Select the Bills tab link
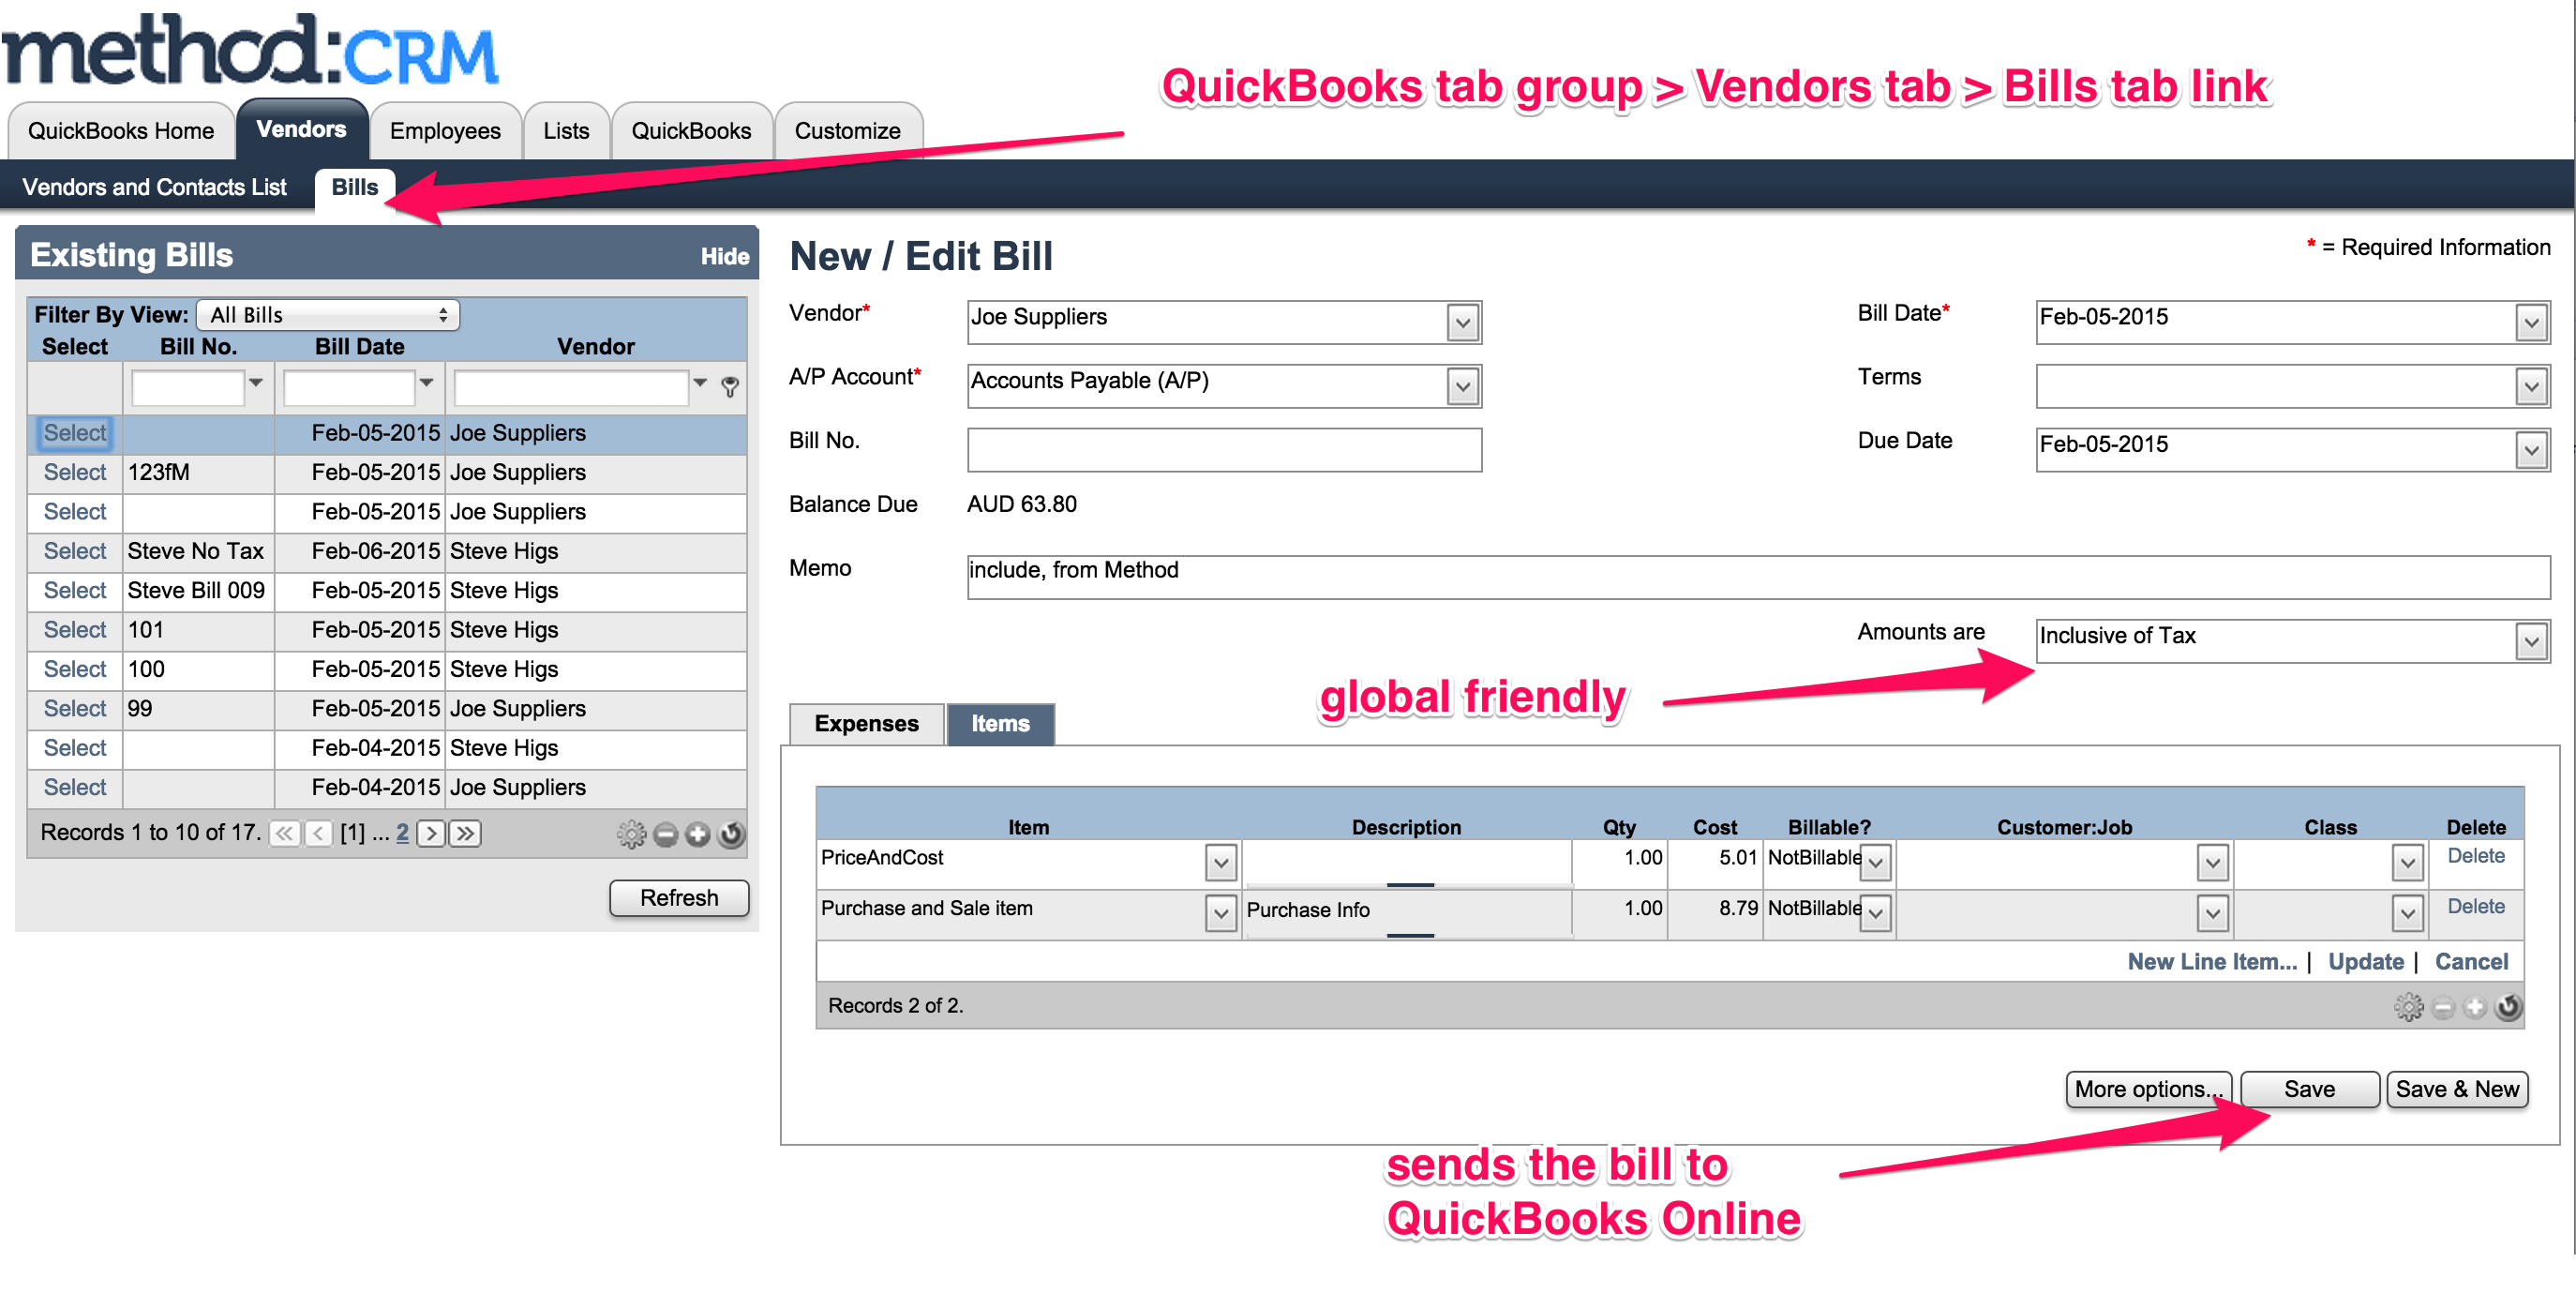The width and height of the screenshot is (2576, 1293). pos(355,188)
